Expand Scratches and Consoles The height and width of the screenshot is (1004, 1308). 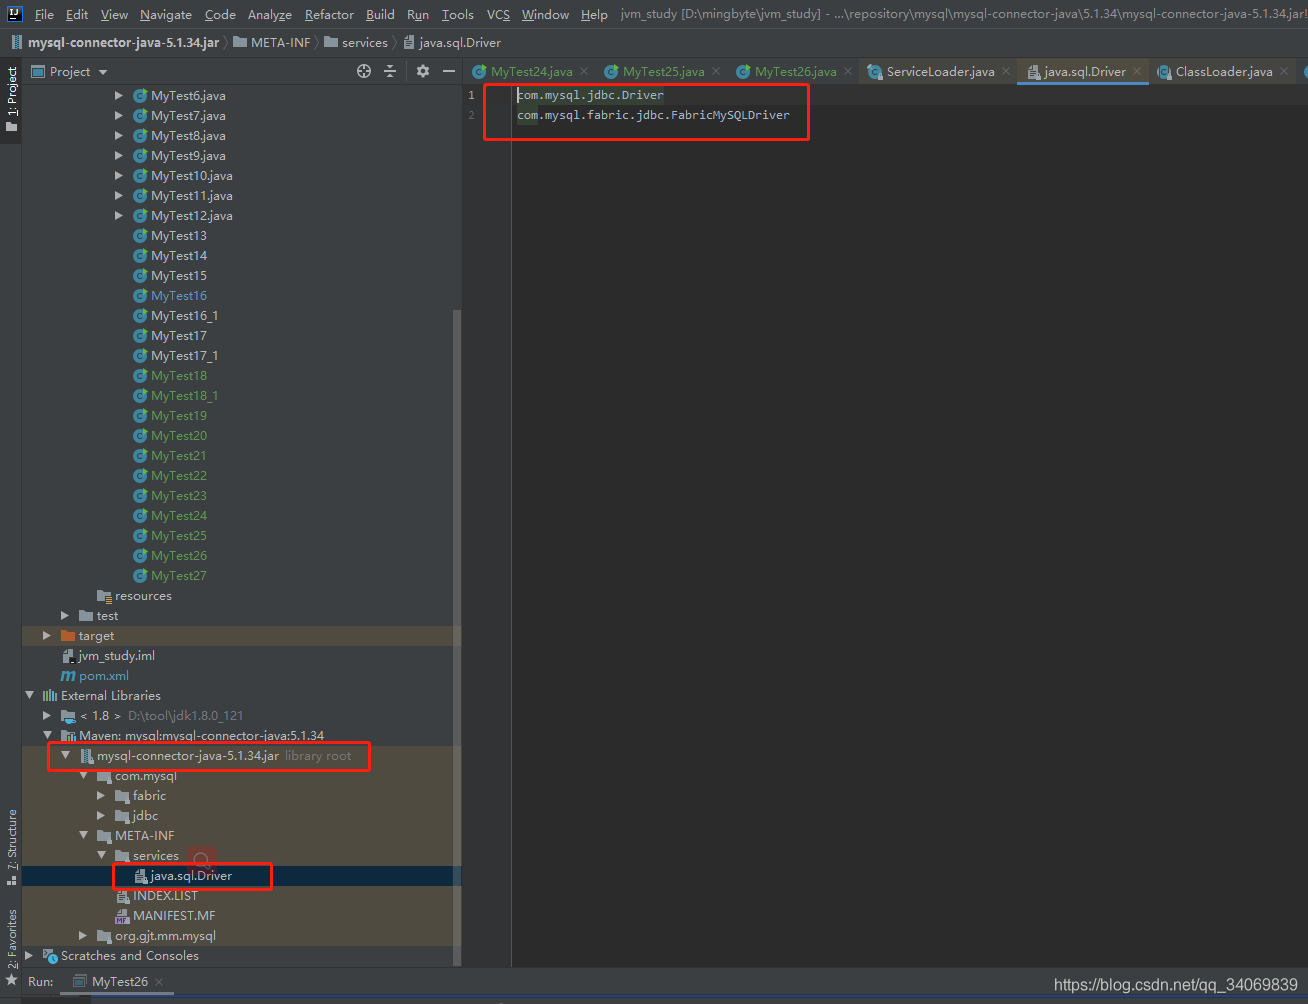[29, 956]
